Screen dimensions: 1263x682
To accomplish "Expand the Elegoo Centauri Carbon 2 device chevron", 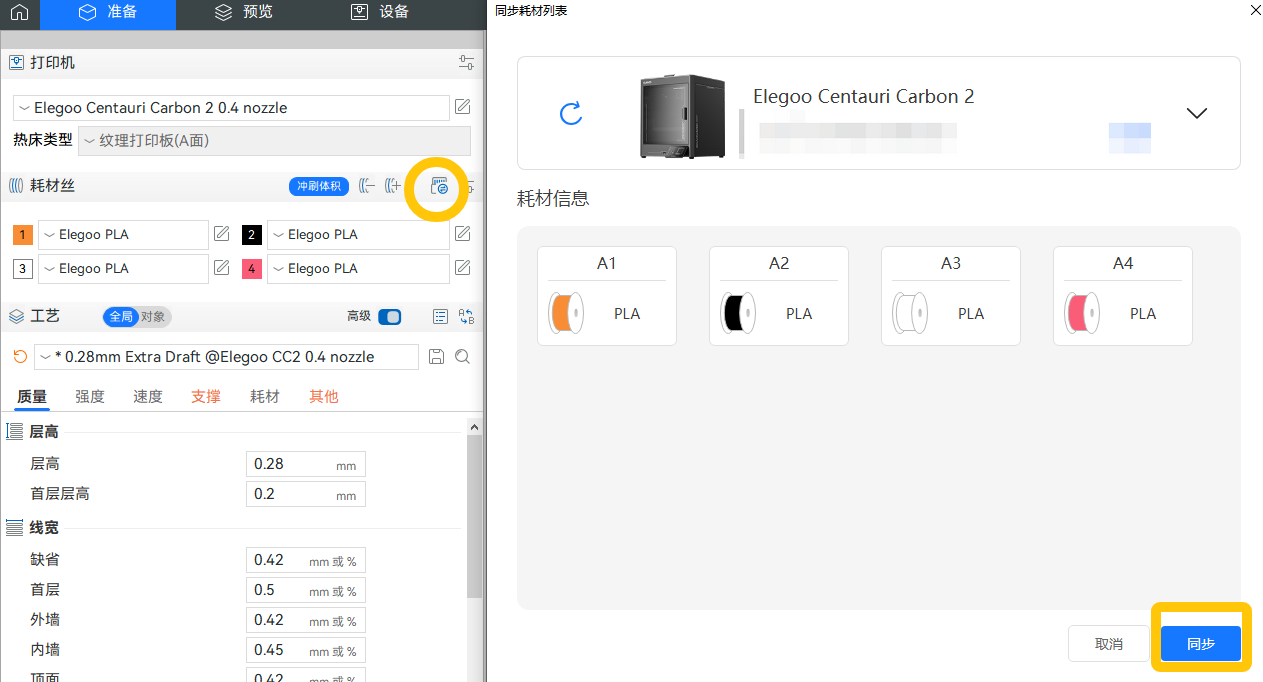I will pyautogui.click(x=1197, y=113).
